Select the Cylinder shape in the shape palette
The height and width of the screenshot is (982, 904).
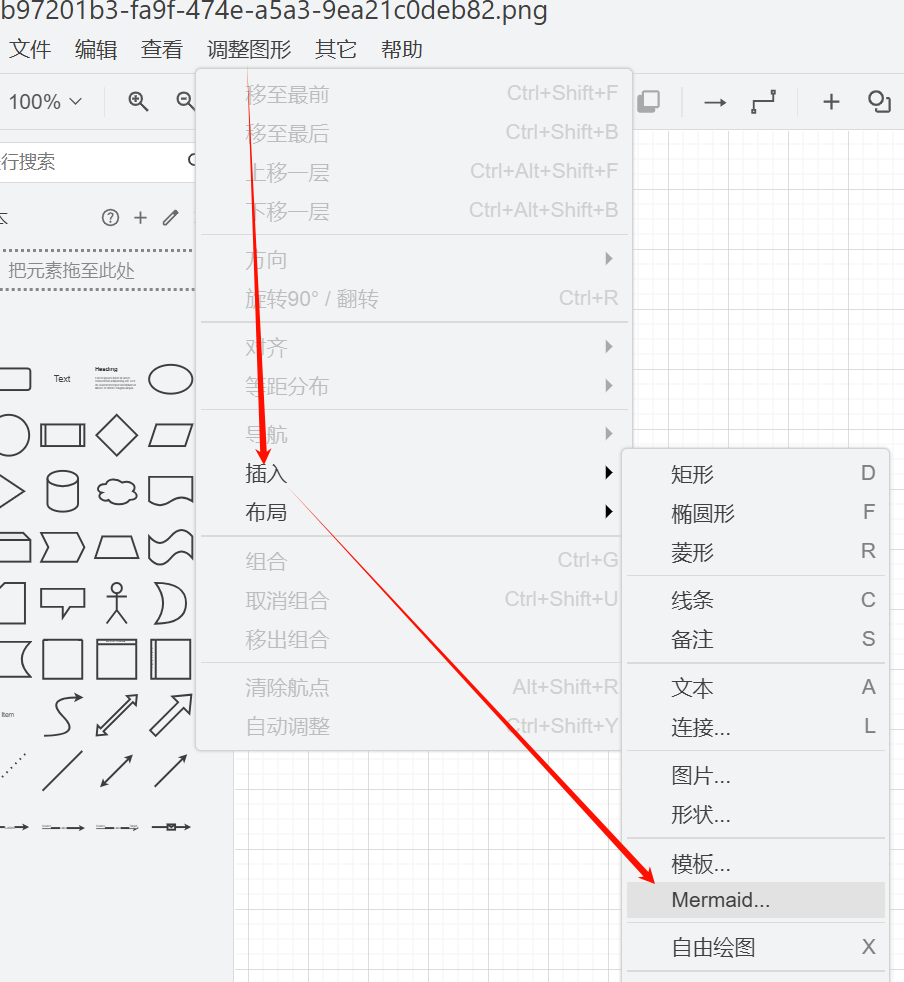(62, 489)
